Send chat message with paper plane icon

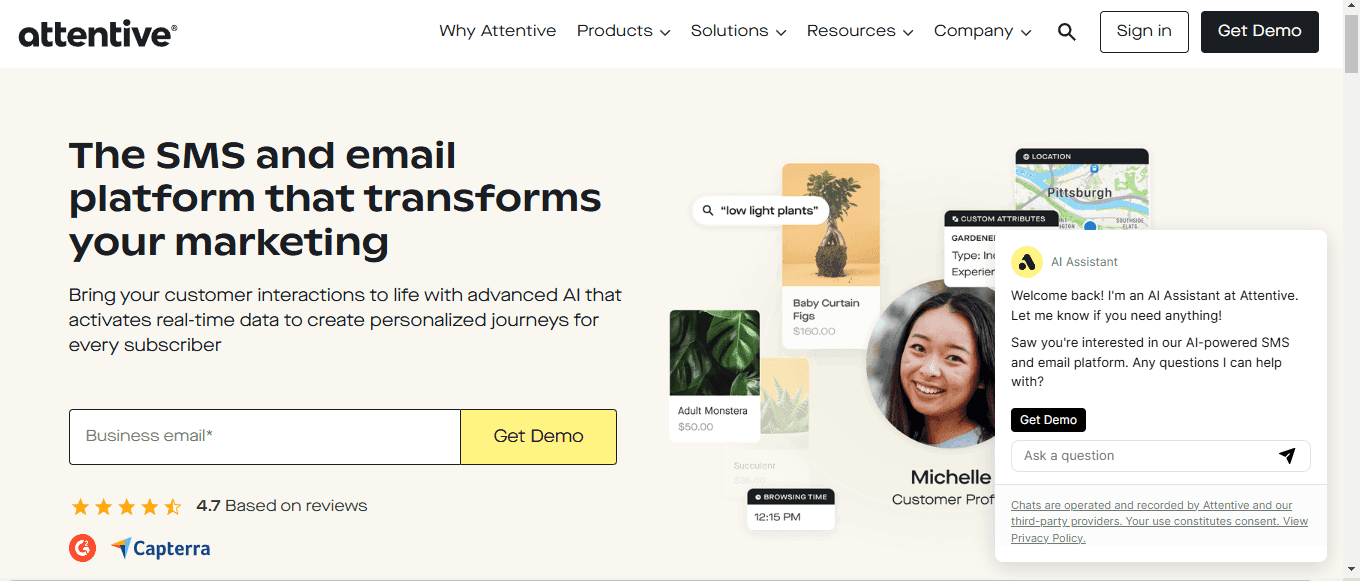1287,456
